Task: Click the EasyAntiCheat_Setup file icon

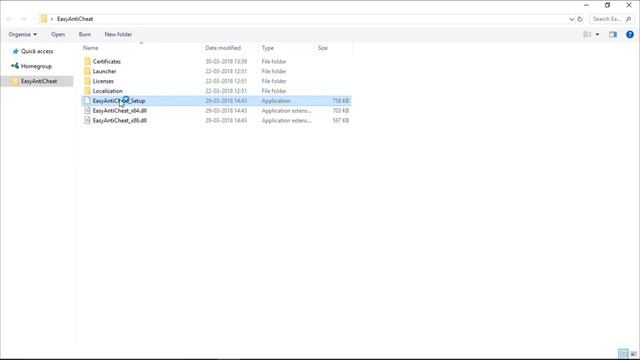Action: tap(87, 101)
